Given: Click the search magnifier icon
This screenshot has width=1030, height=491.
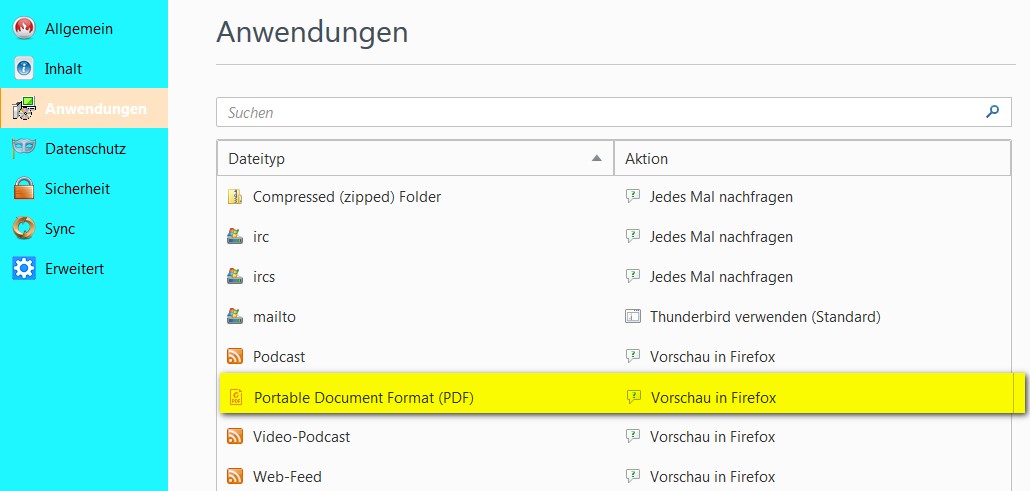Looking at the screenshot, I should click(x=992, y=112).
